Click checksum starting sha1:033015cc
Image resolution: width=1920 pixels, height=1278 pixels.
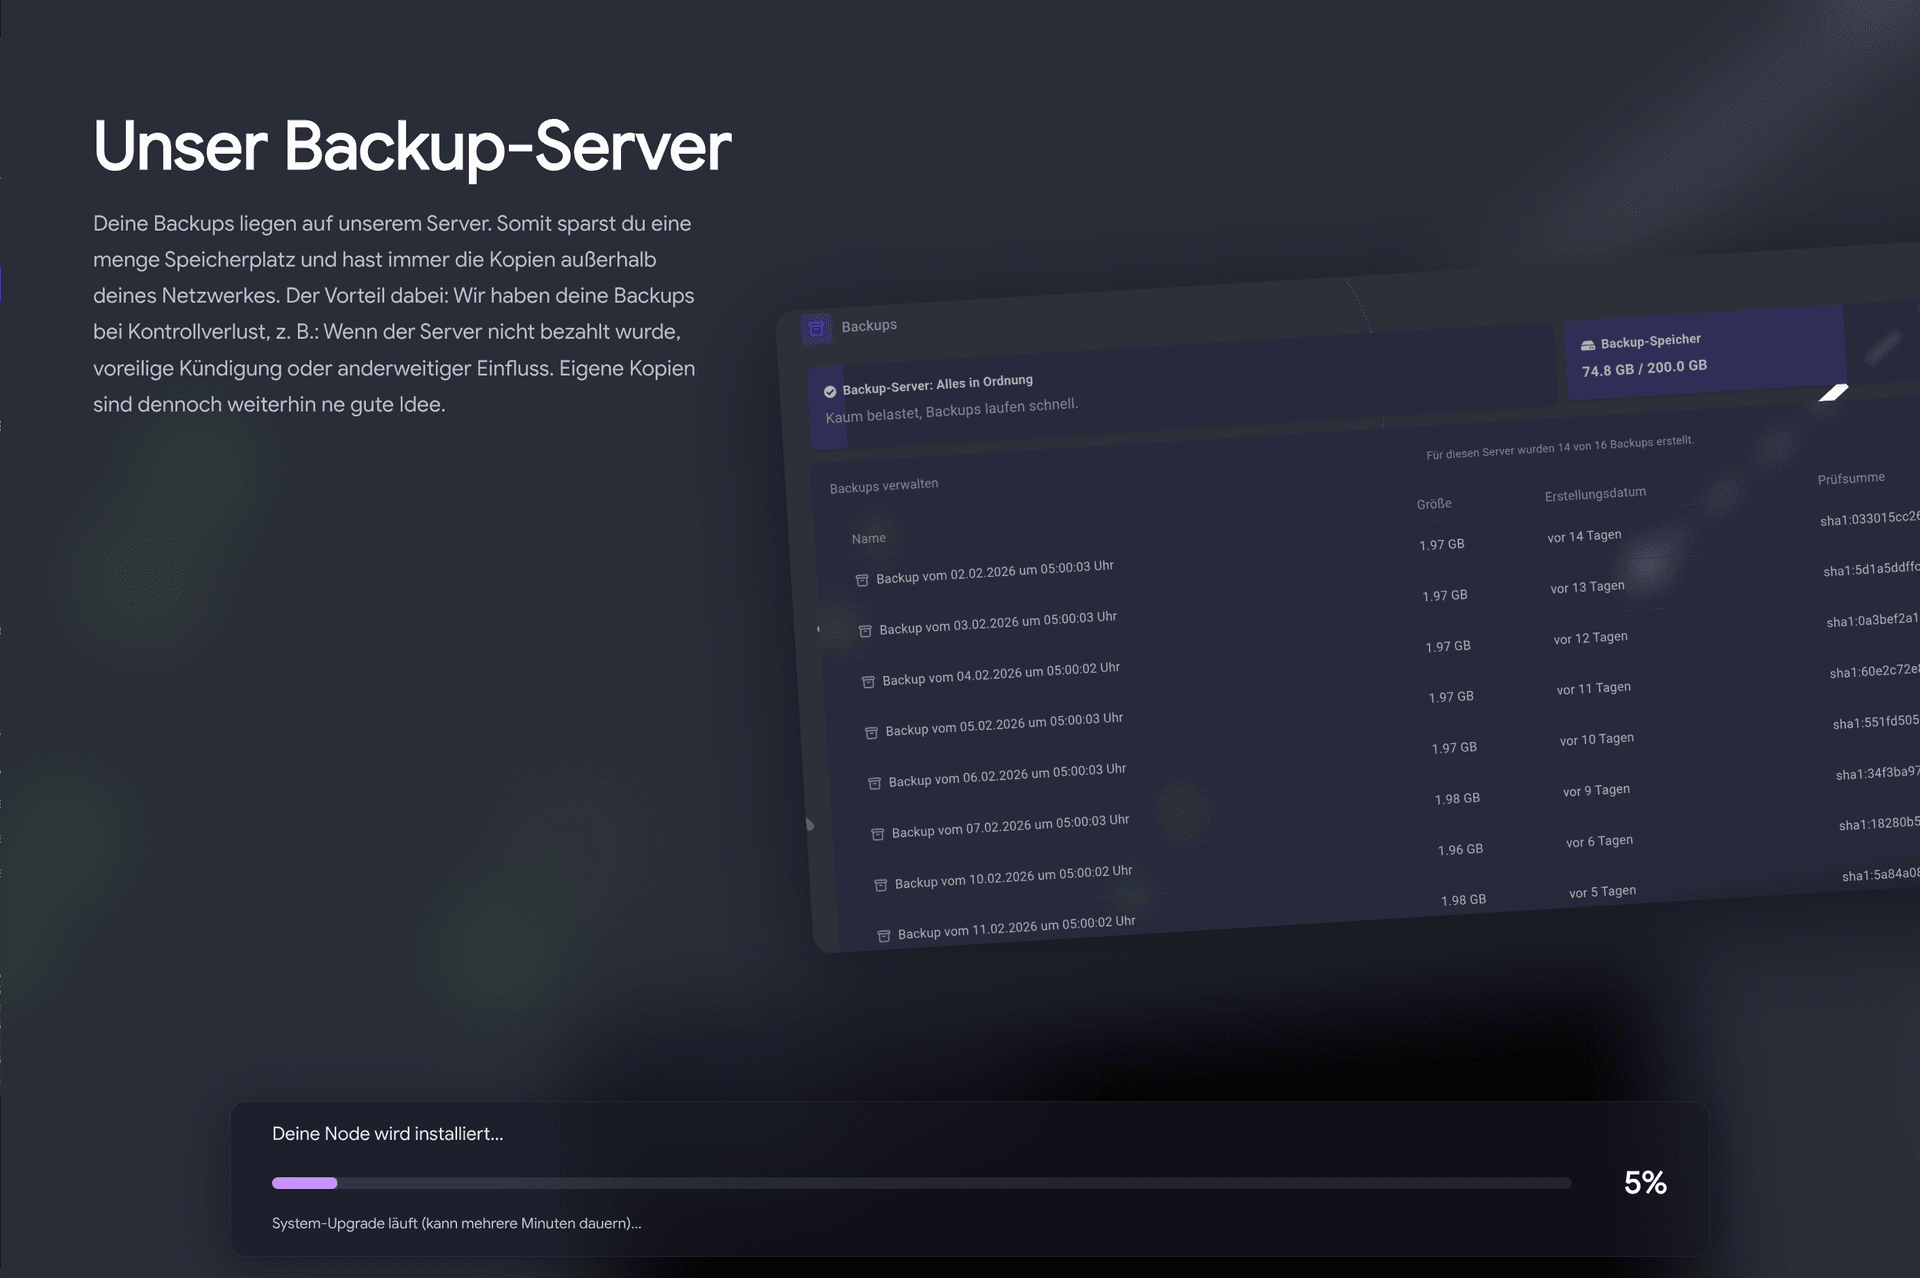(x=1869, y=518)
